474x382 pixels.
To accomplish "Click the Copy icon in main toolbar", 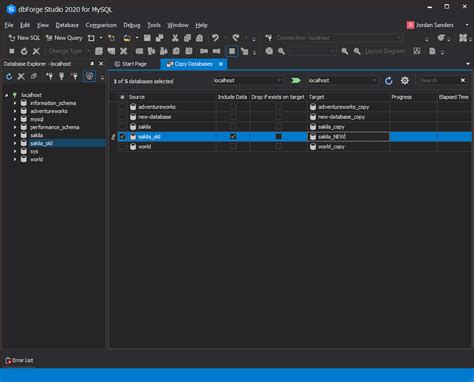I will click(x=187, y=38).
